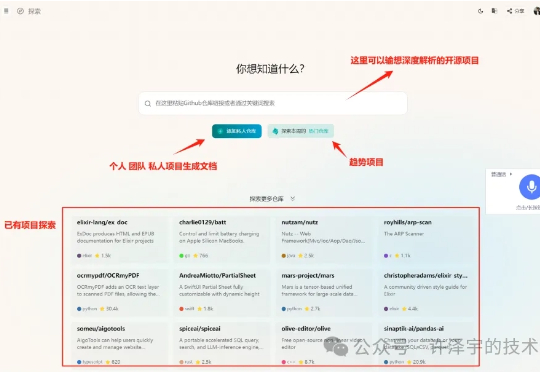
Task: Click the 探索 label in the top bar
Action: [34, 11]
